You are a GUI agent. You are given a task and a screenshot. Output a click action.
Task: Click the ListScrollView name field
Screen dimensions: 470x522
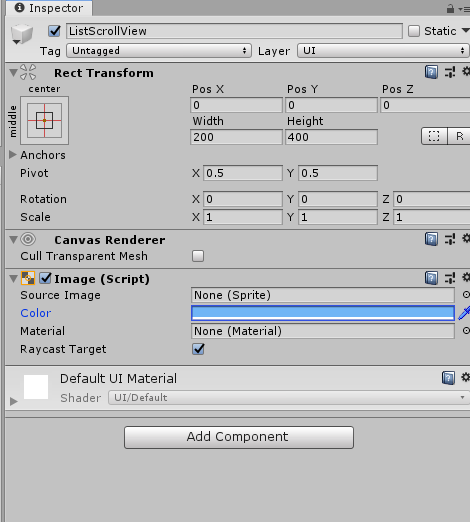tap(234, 31)
